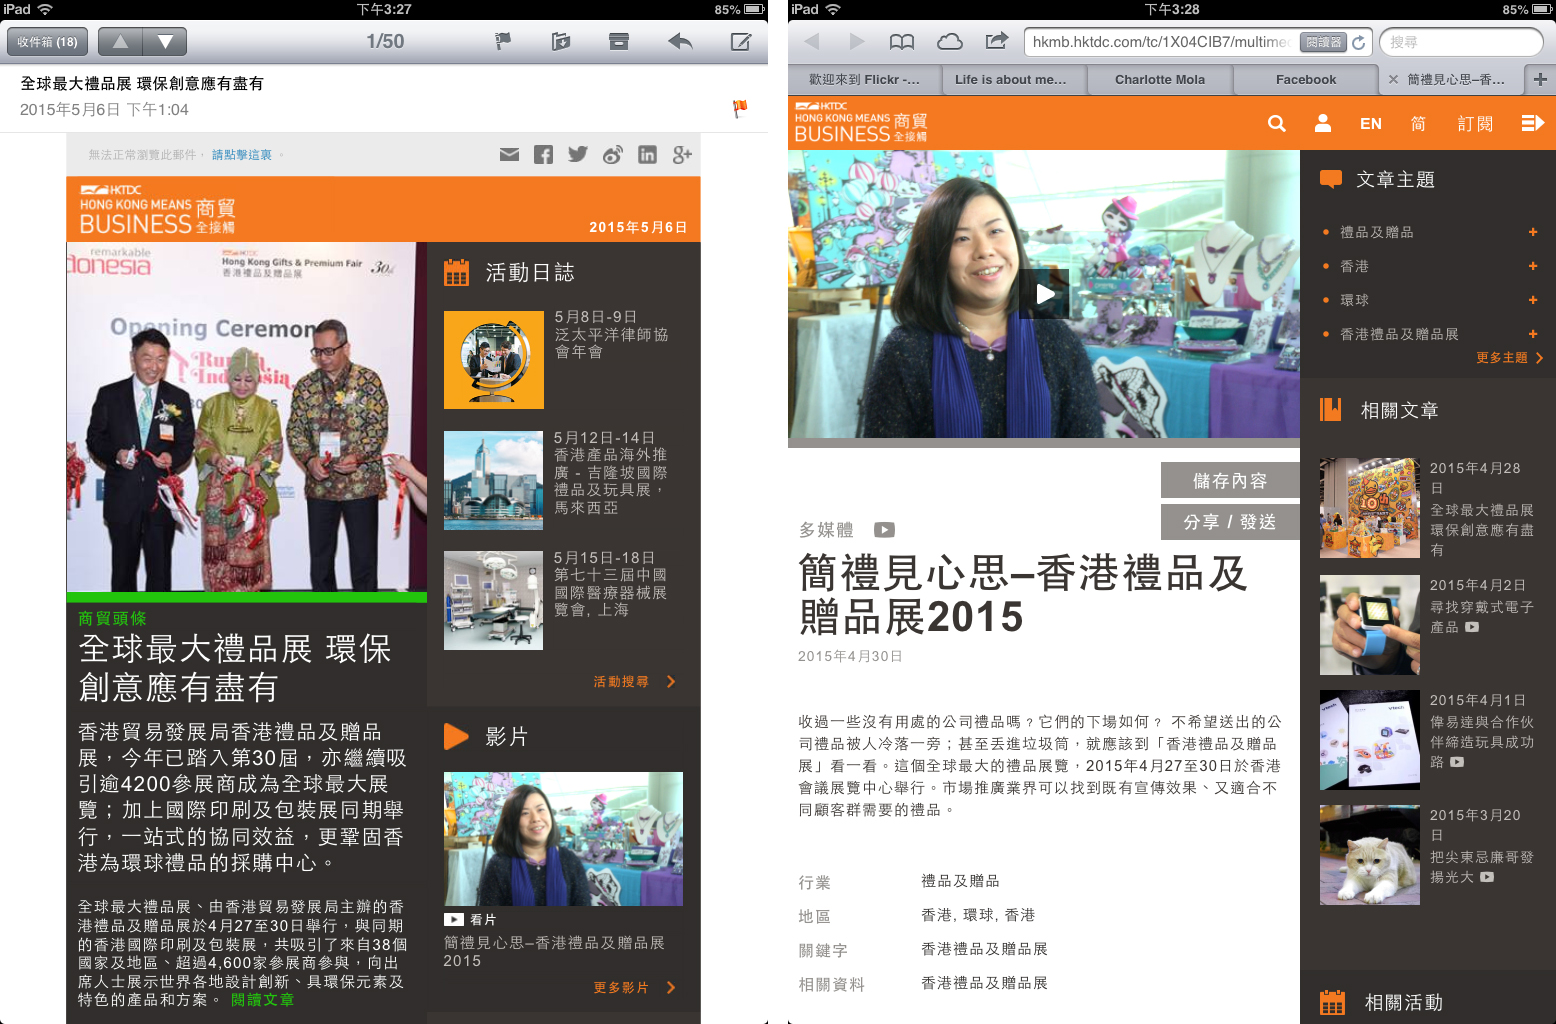
Task: Open iCloud tabs cloud icon
Action: pyautogui.click(x=950, y=41)
